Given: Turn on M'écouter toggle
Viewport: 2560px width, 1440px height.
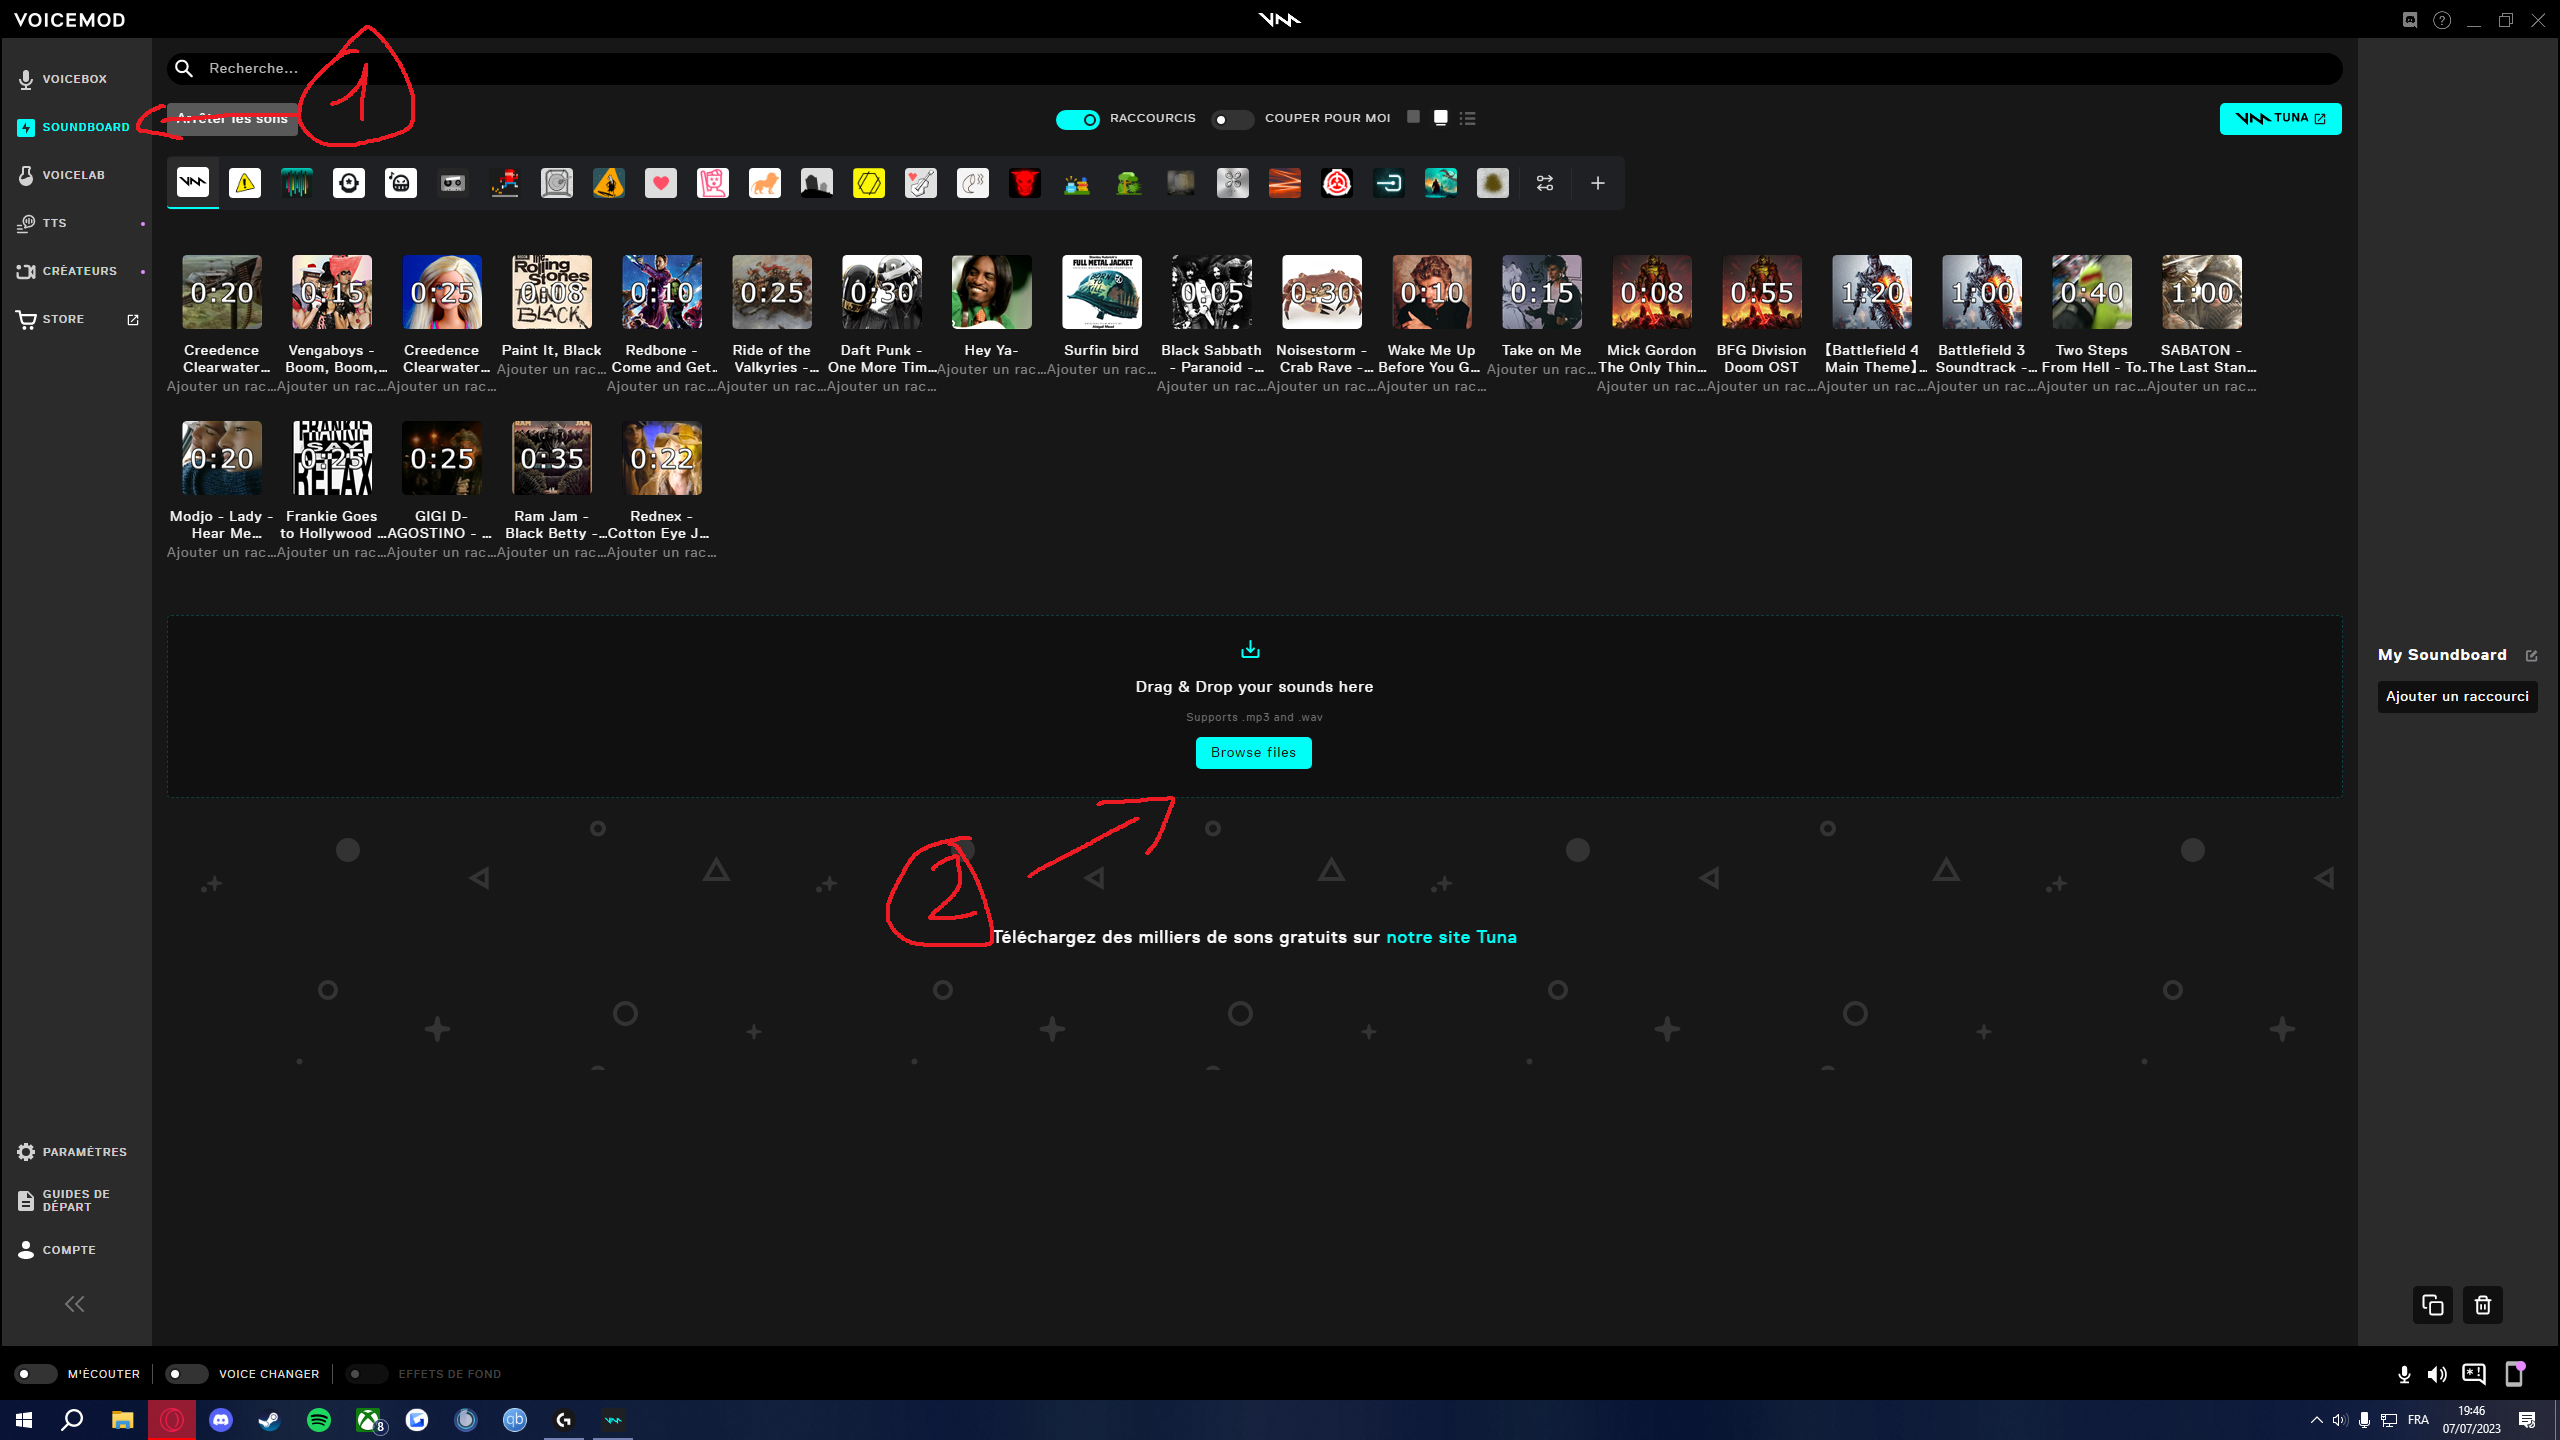Looking at the screenshot, I should (36, 1374).
